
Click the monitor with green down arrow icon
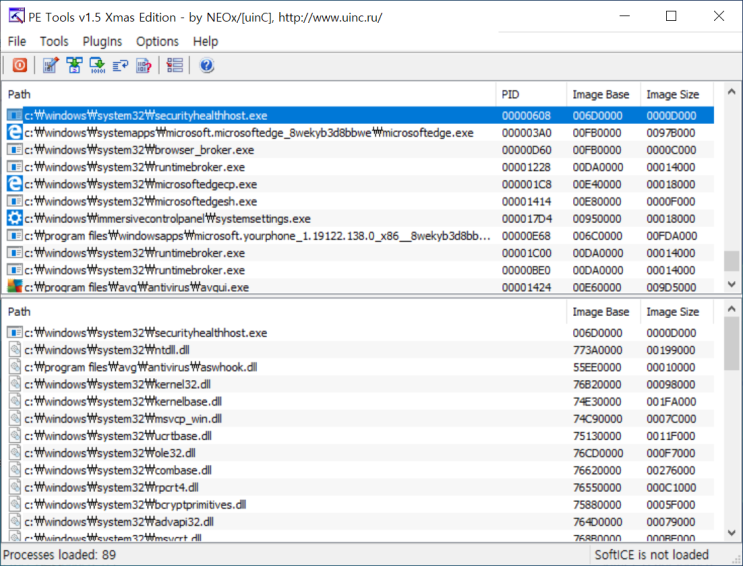(x=97, y=66)
